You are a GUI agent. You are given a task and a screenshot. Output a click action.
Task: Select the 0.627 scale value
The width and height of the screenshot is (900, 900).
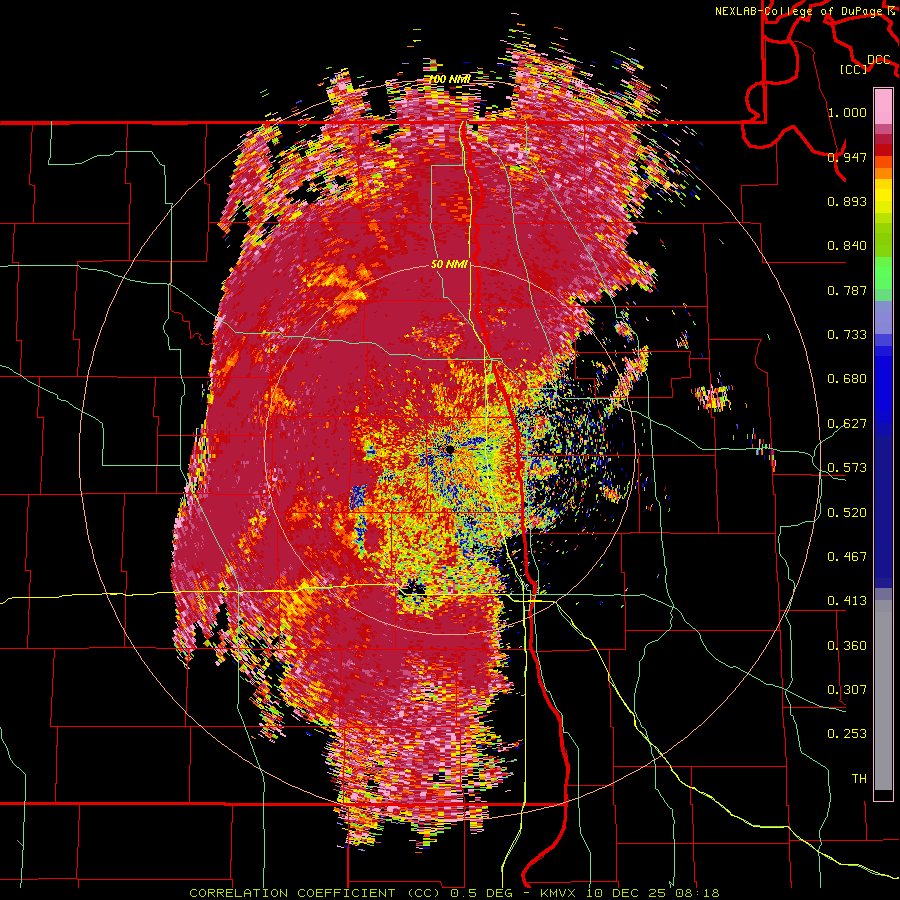[x=847, y=424]
